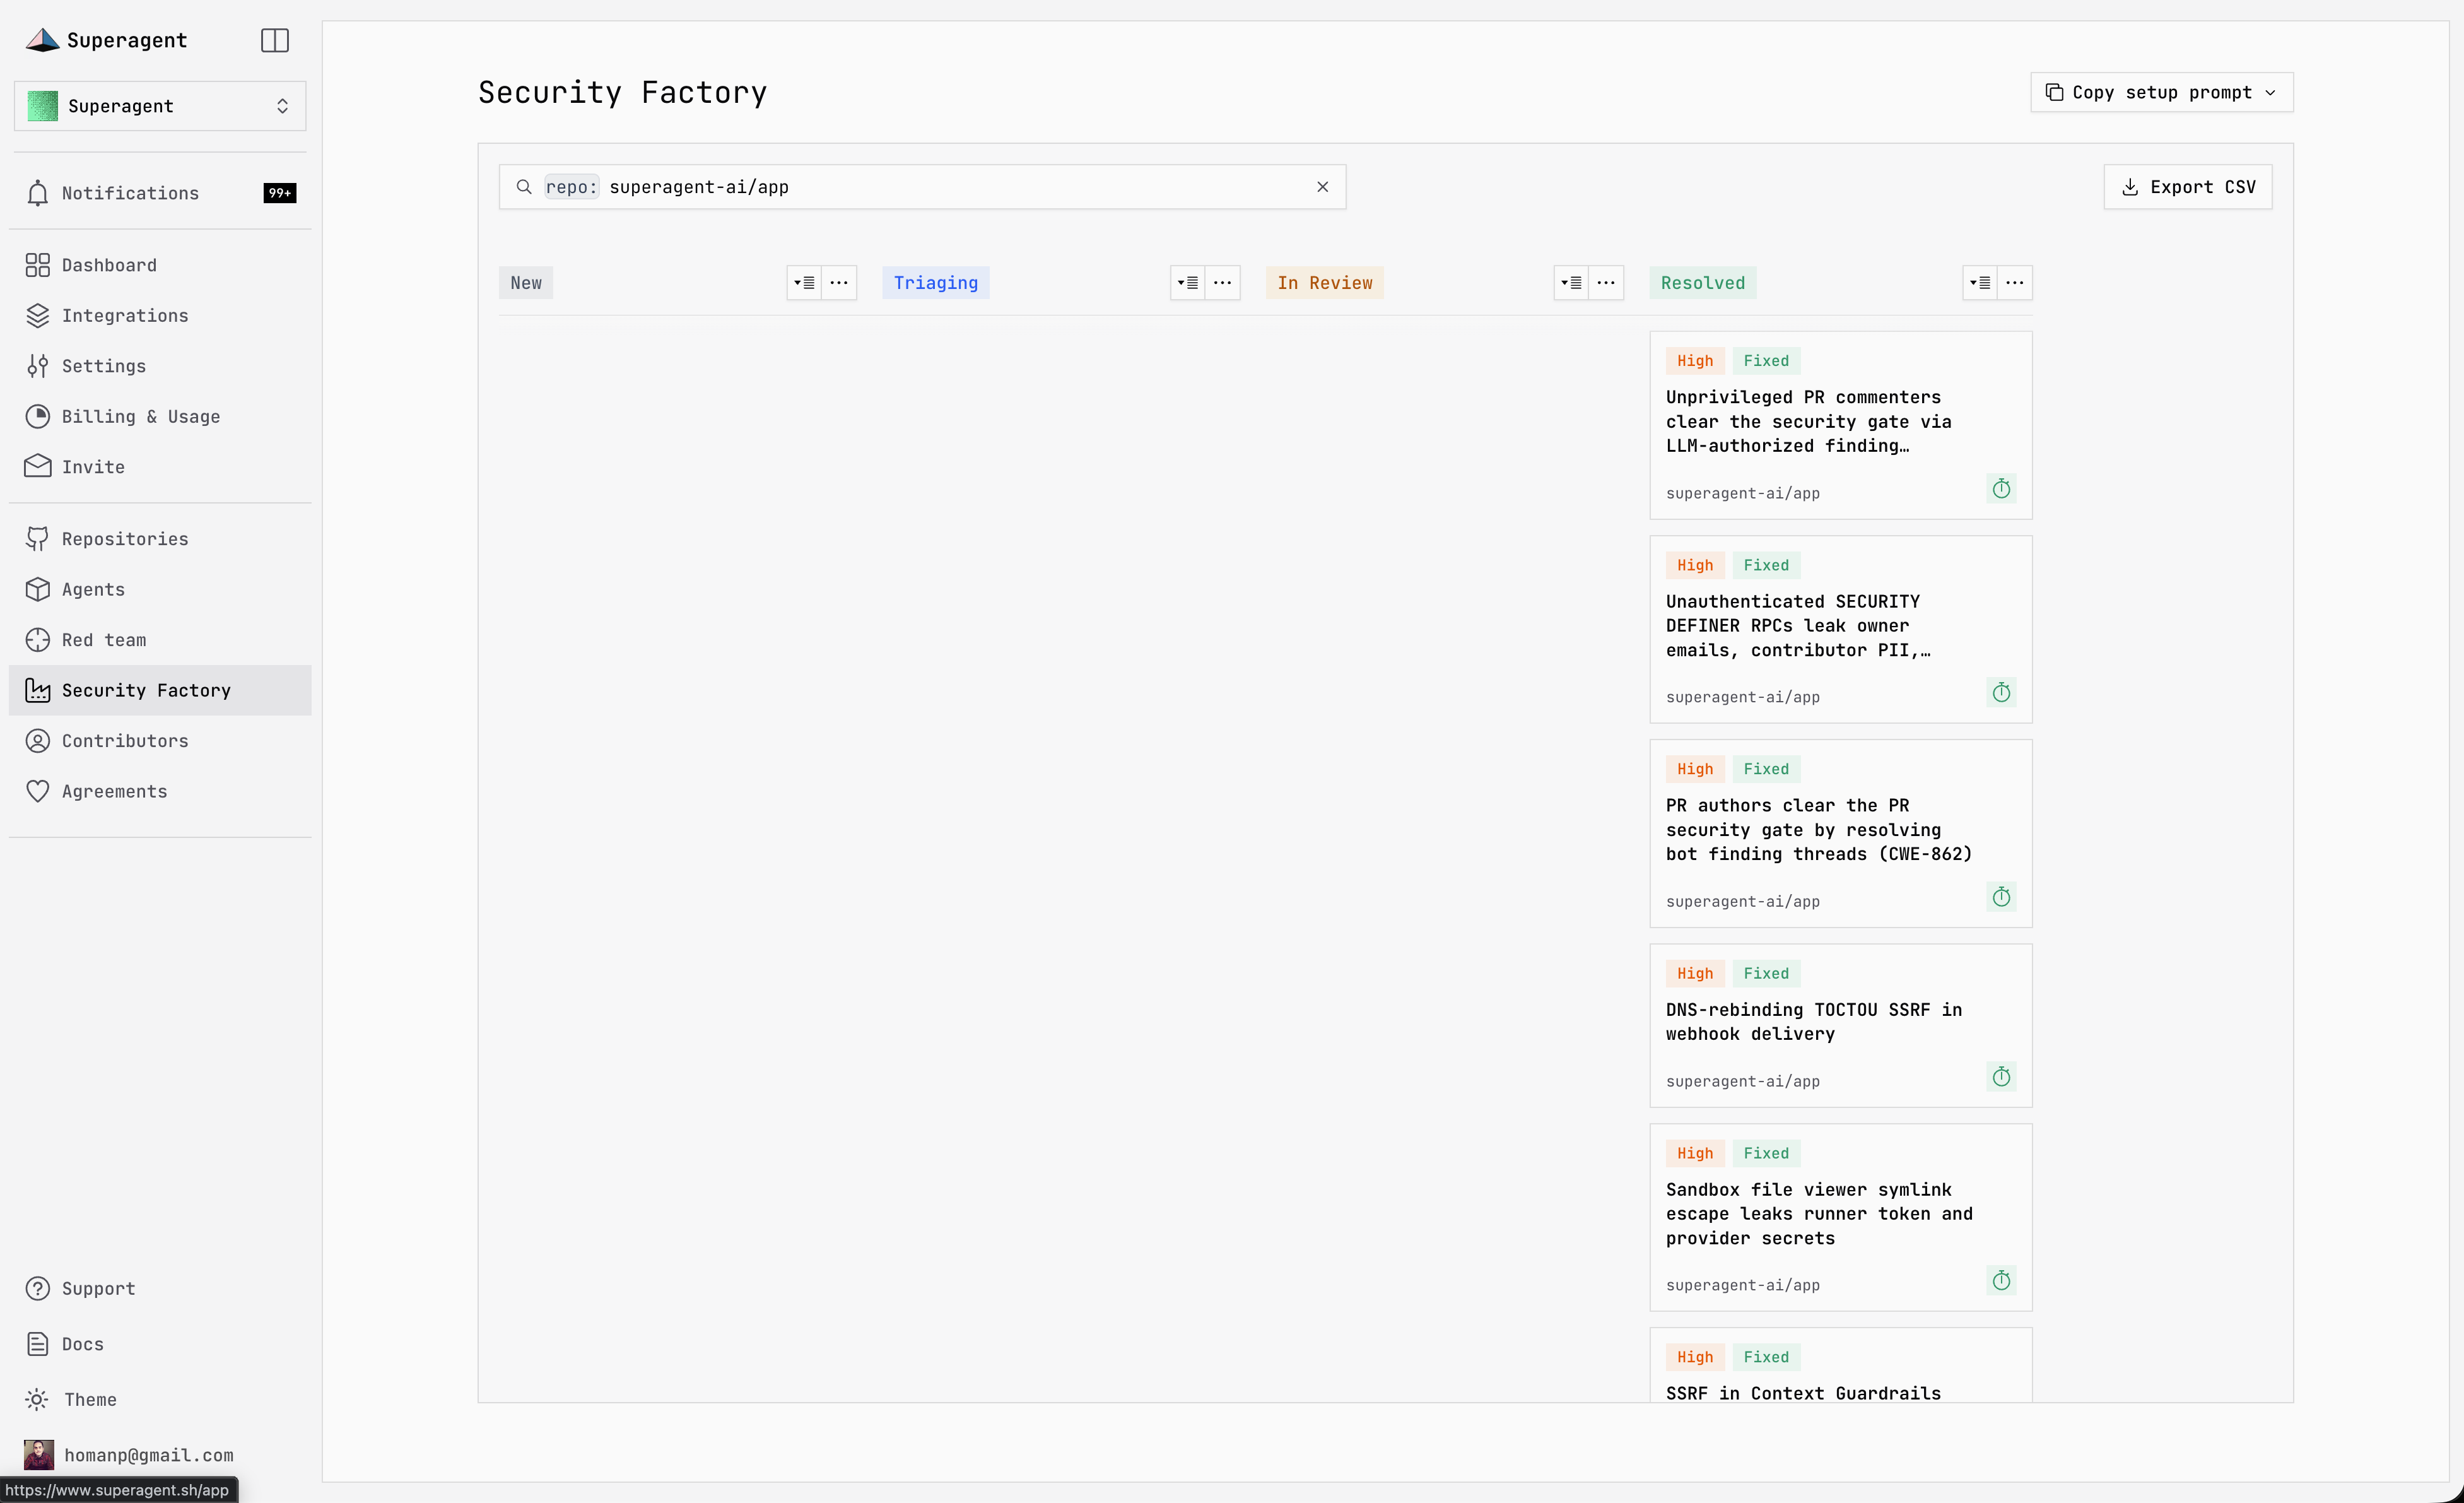Screen dimensions: 2464x1503
Task: Click the user avatar thumbnail
Action: point(39,1455)
